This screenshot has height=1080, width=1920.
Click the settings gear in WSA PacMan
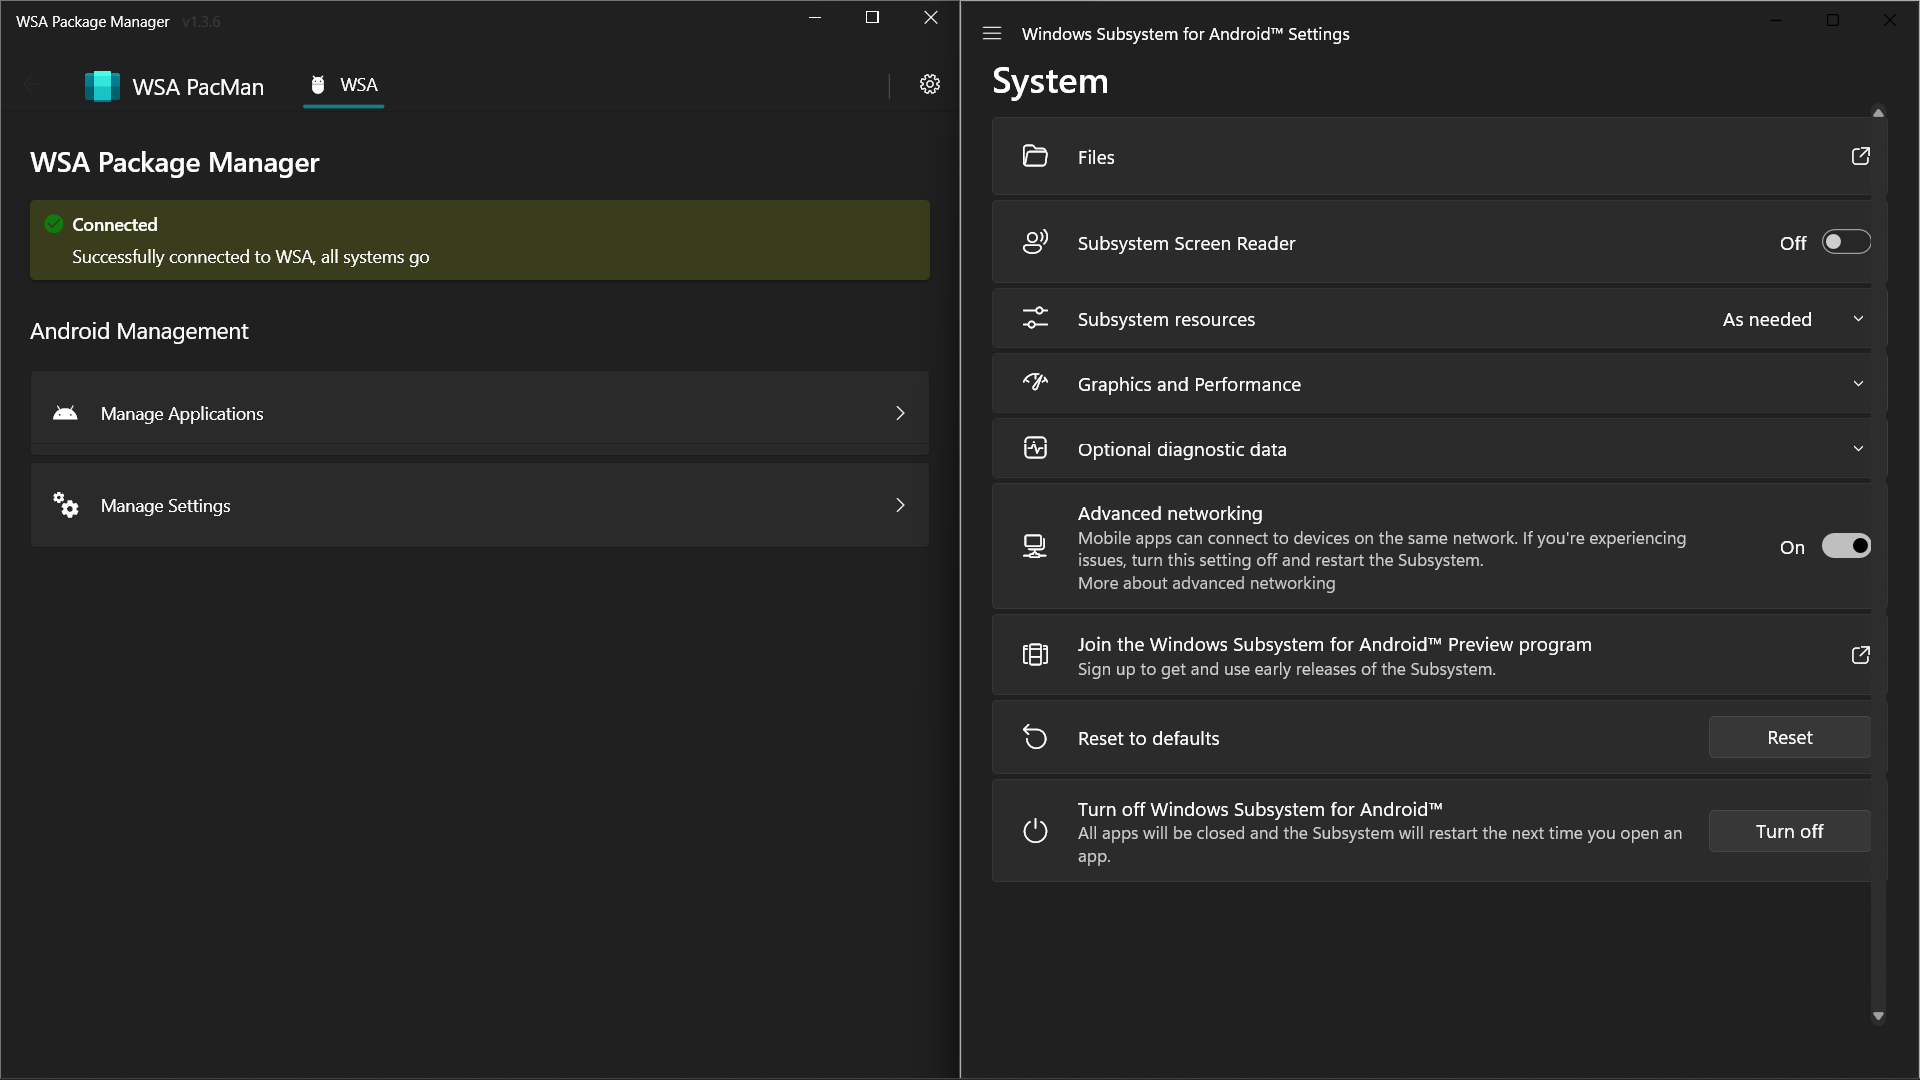point(929,84)
